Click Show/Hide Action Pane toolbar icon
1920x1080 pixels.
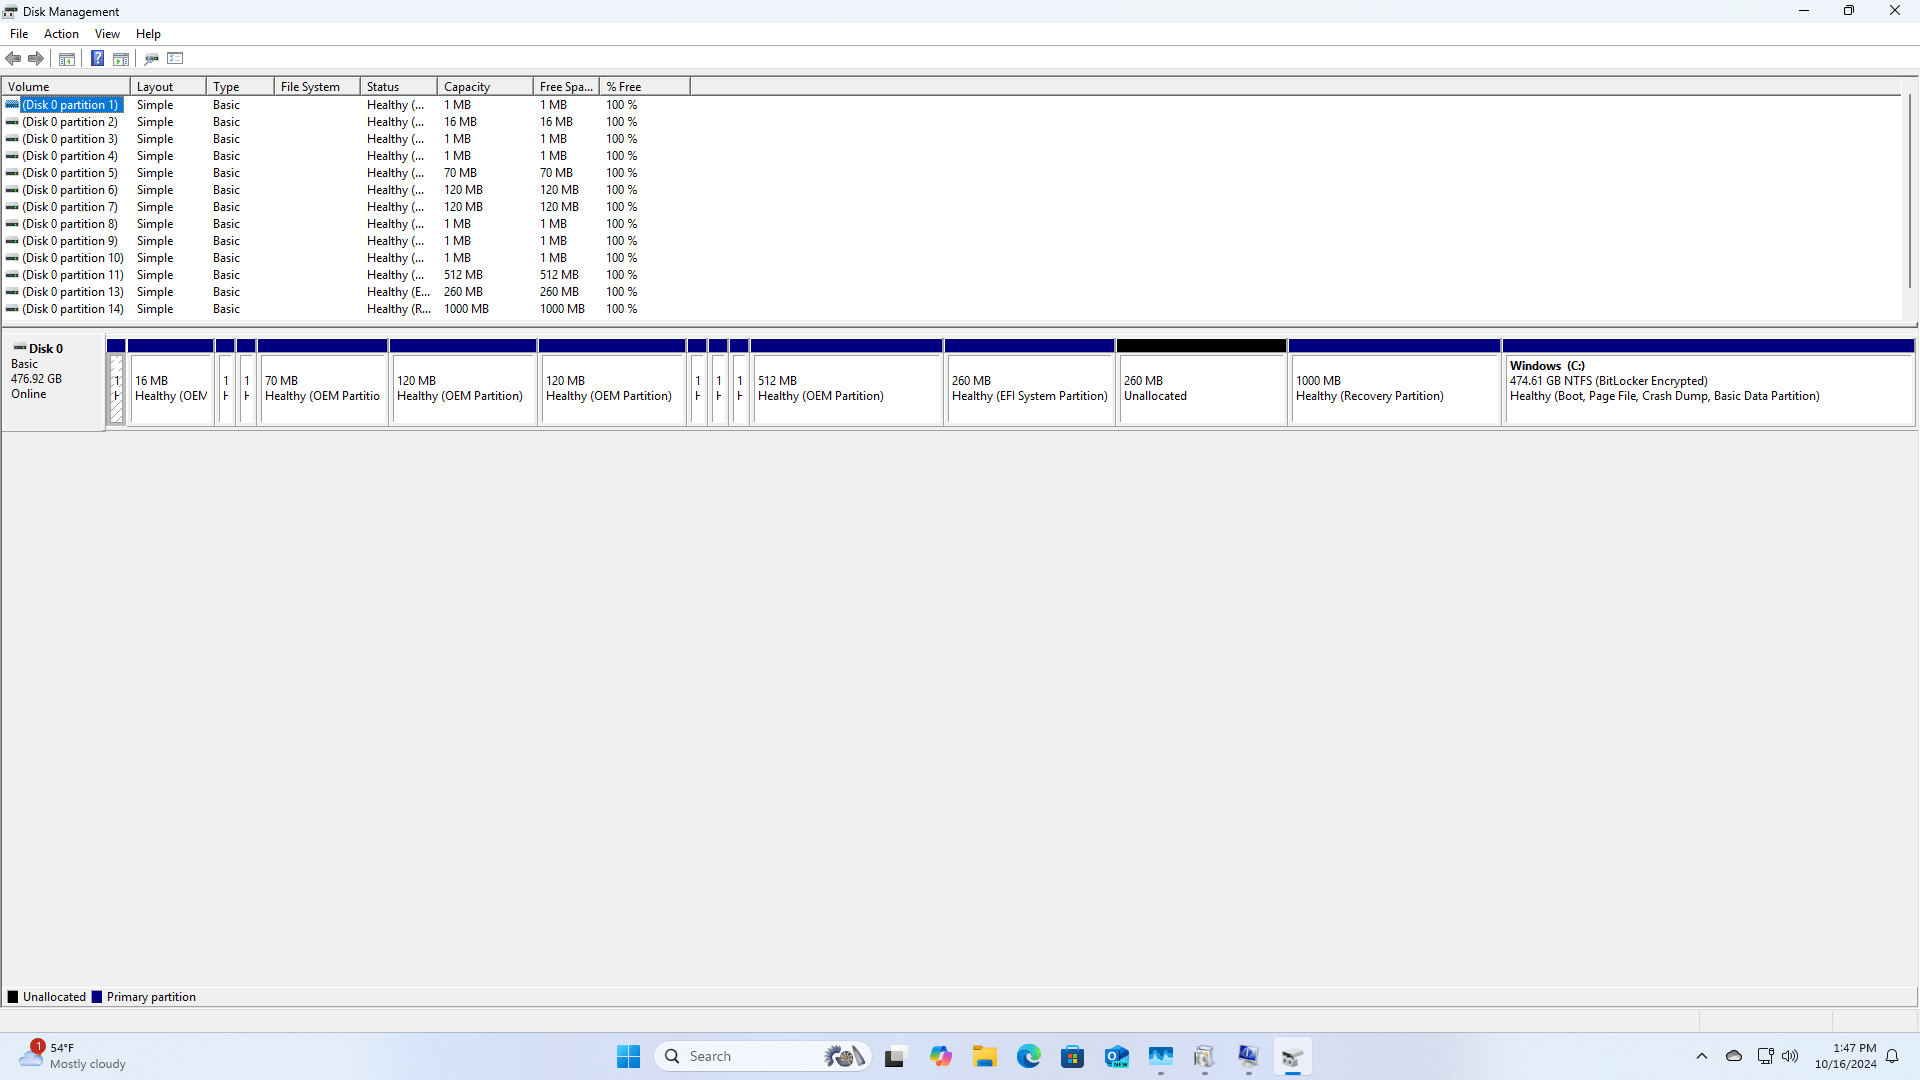coord(121,58)
